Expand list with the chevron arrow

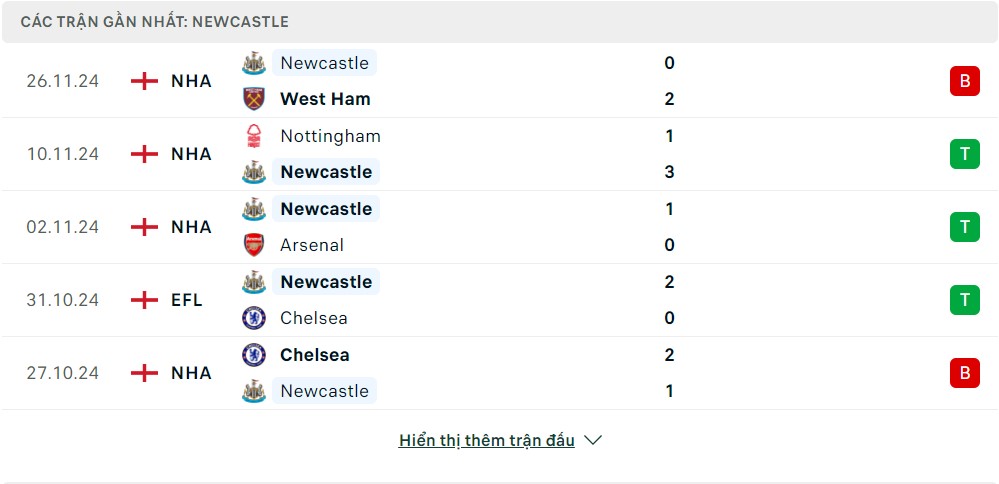click(x=593, y=440)
